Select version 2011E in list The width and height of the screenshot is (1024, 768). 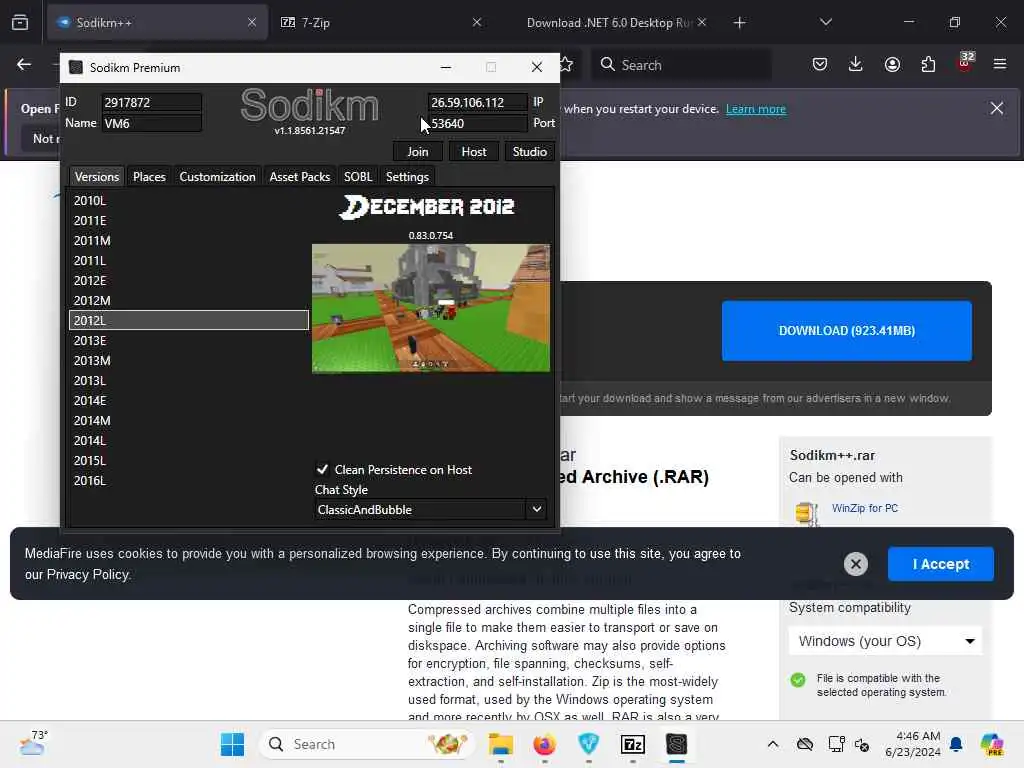point(189,221)
